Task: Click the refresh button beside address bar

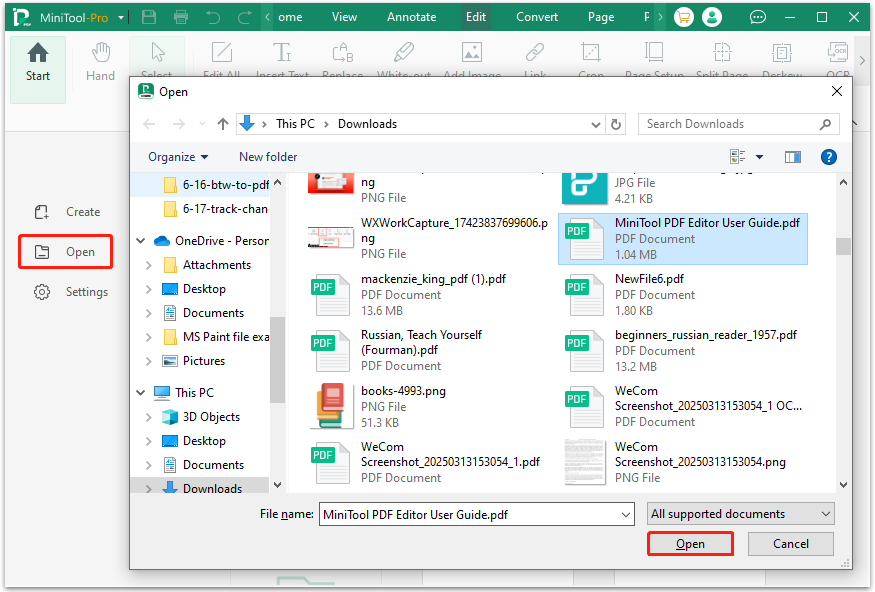Action: click(616, 124)
